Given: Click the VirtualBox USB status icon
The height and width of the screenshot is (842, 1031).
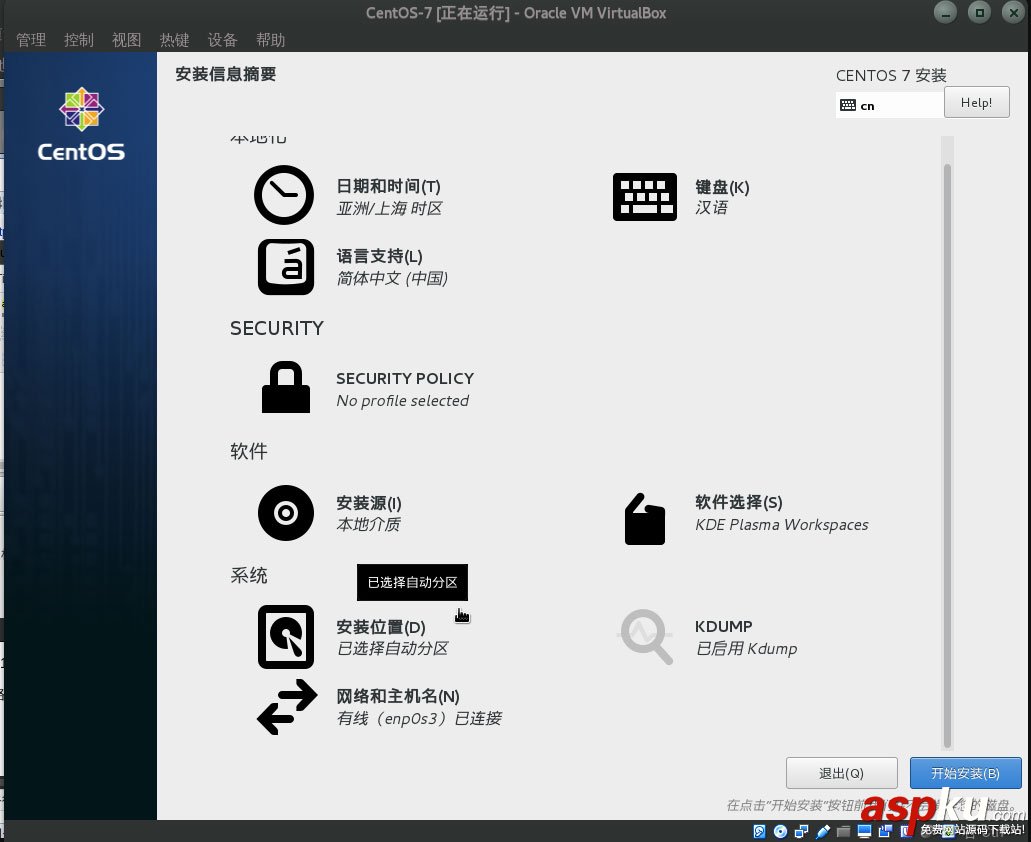Looking at the screenshot, I should tap(822, 831).
